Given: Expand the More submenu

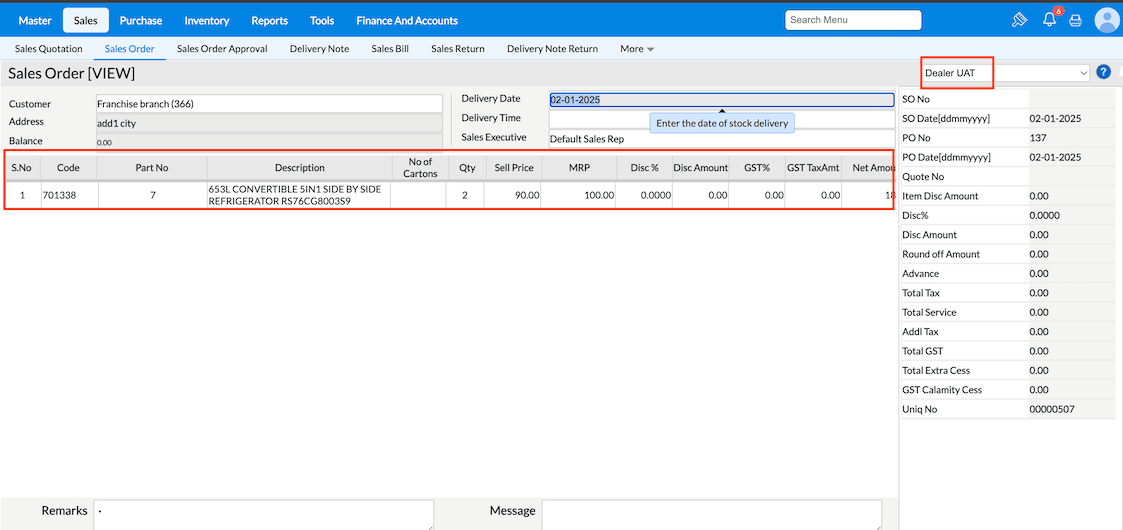Looking at the screenshot, I should pos(637,49).
